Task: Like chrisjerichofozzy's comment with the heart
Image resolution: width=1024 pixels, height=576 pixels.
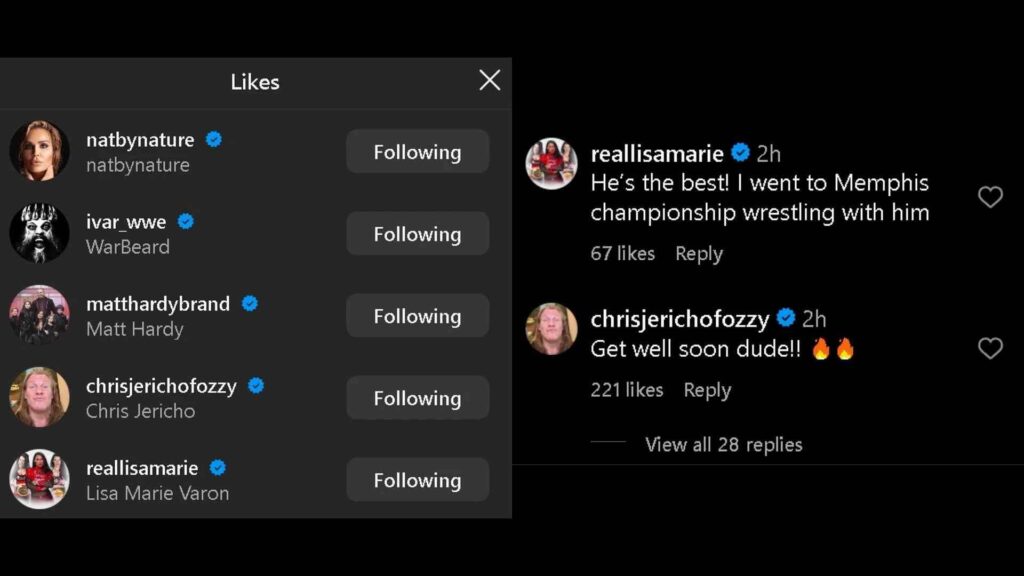Action: point(989,348)
